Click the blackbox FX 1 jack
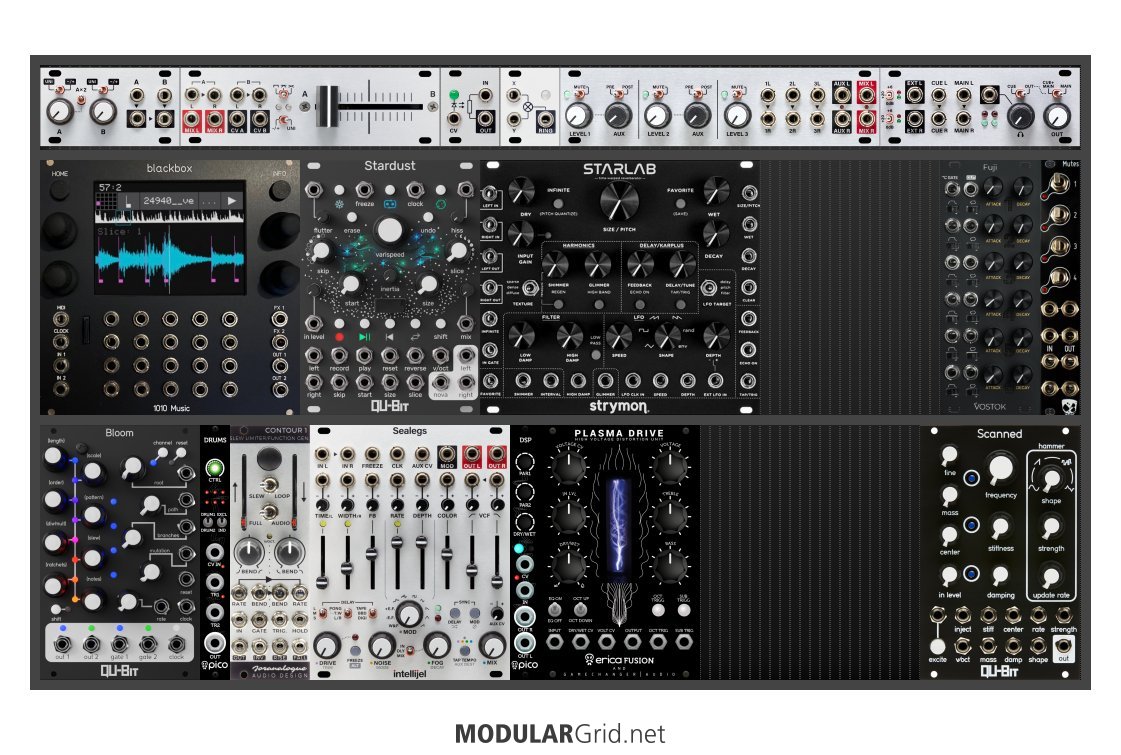1121x755 pixels. [279, 319]
